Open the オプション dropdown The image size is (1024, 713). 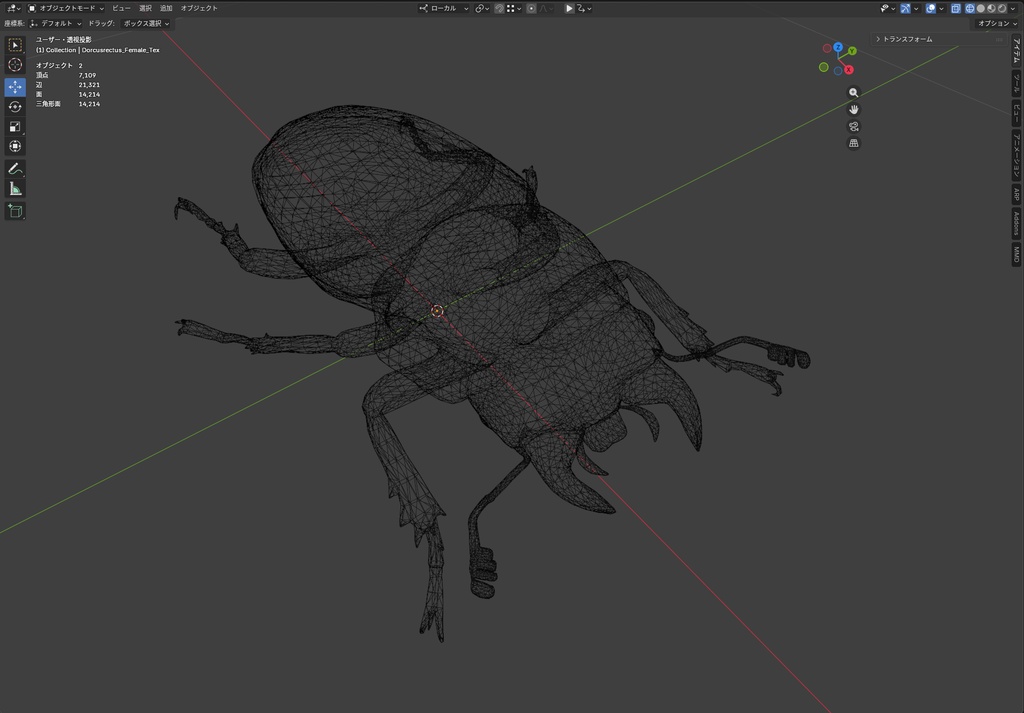click(997, 24)
